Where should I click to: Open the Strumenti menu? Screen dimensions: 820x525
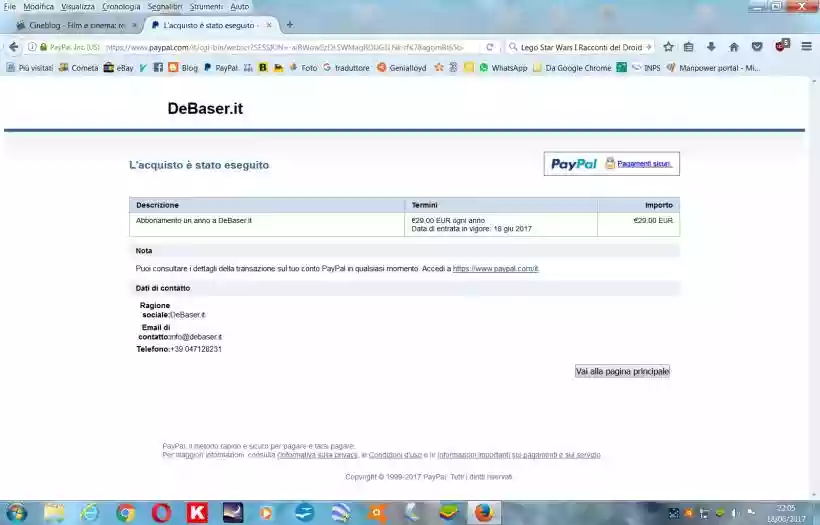click(206, 6)
